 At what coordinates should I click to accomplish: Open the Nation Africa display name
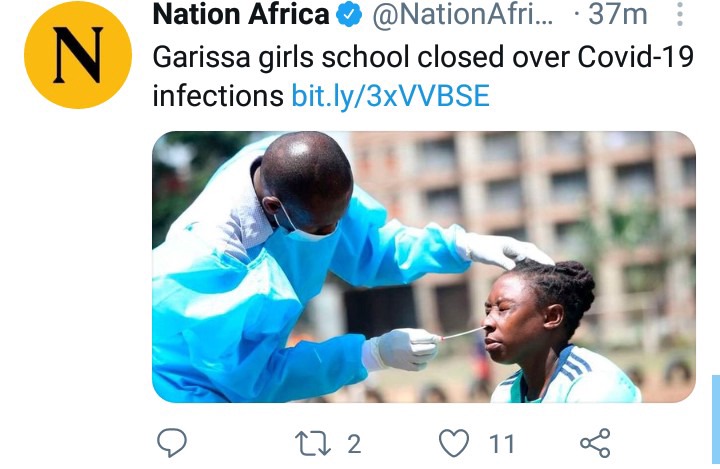(x=241, y=14)
